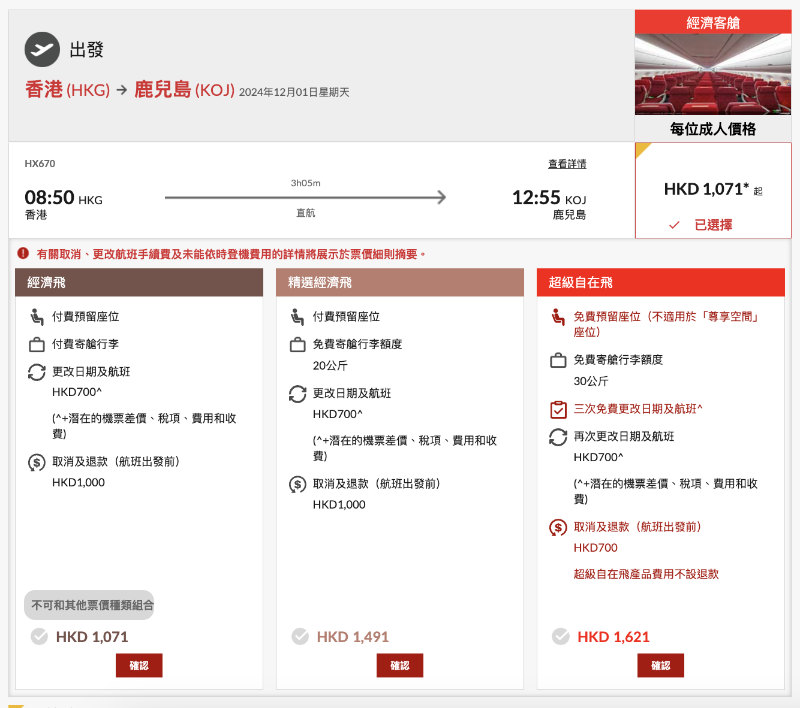Image resolution: width=800 pixels, height=708 pixels.
Task: Click 再次更改日期及航班 text
Action: (x=623, y=437)
